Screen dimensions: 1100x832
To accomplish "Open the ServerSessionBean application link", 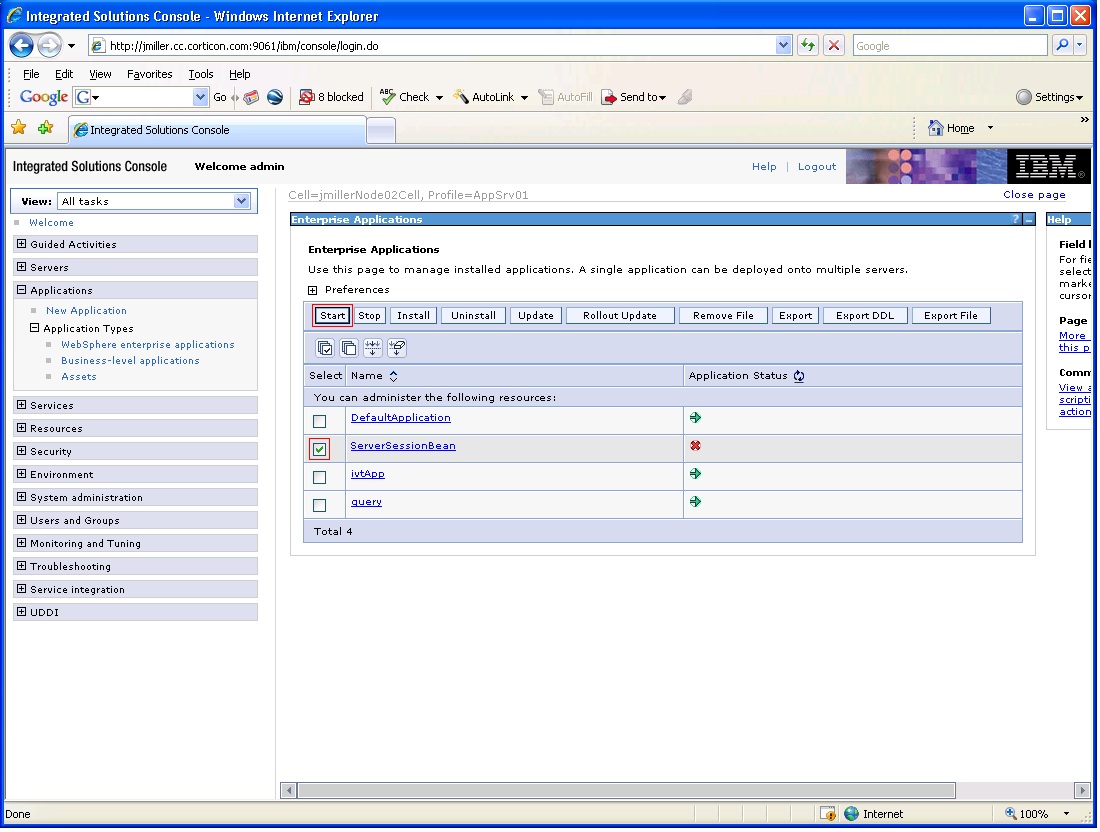I will [x=403, y=446].
